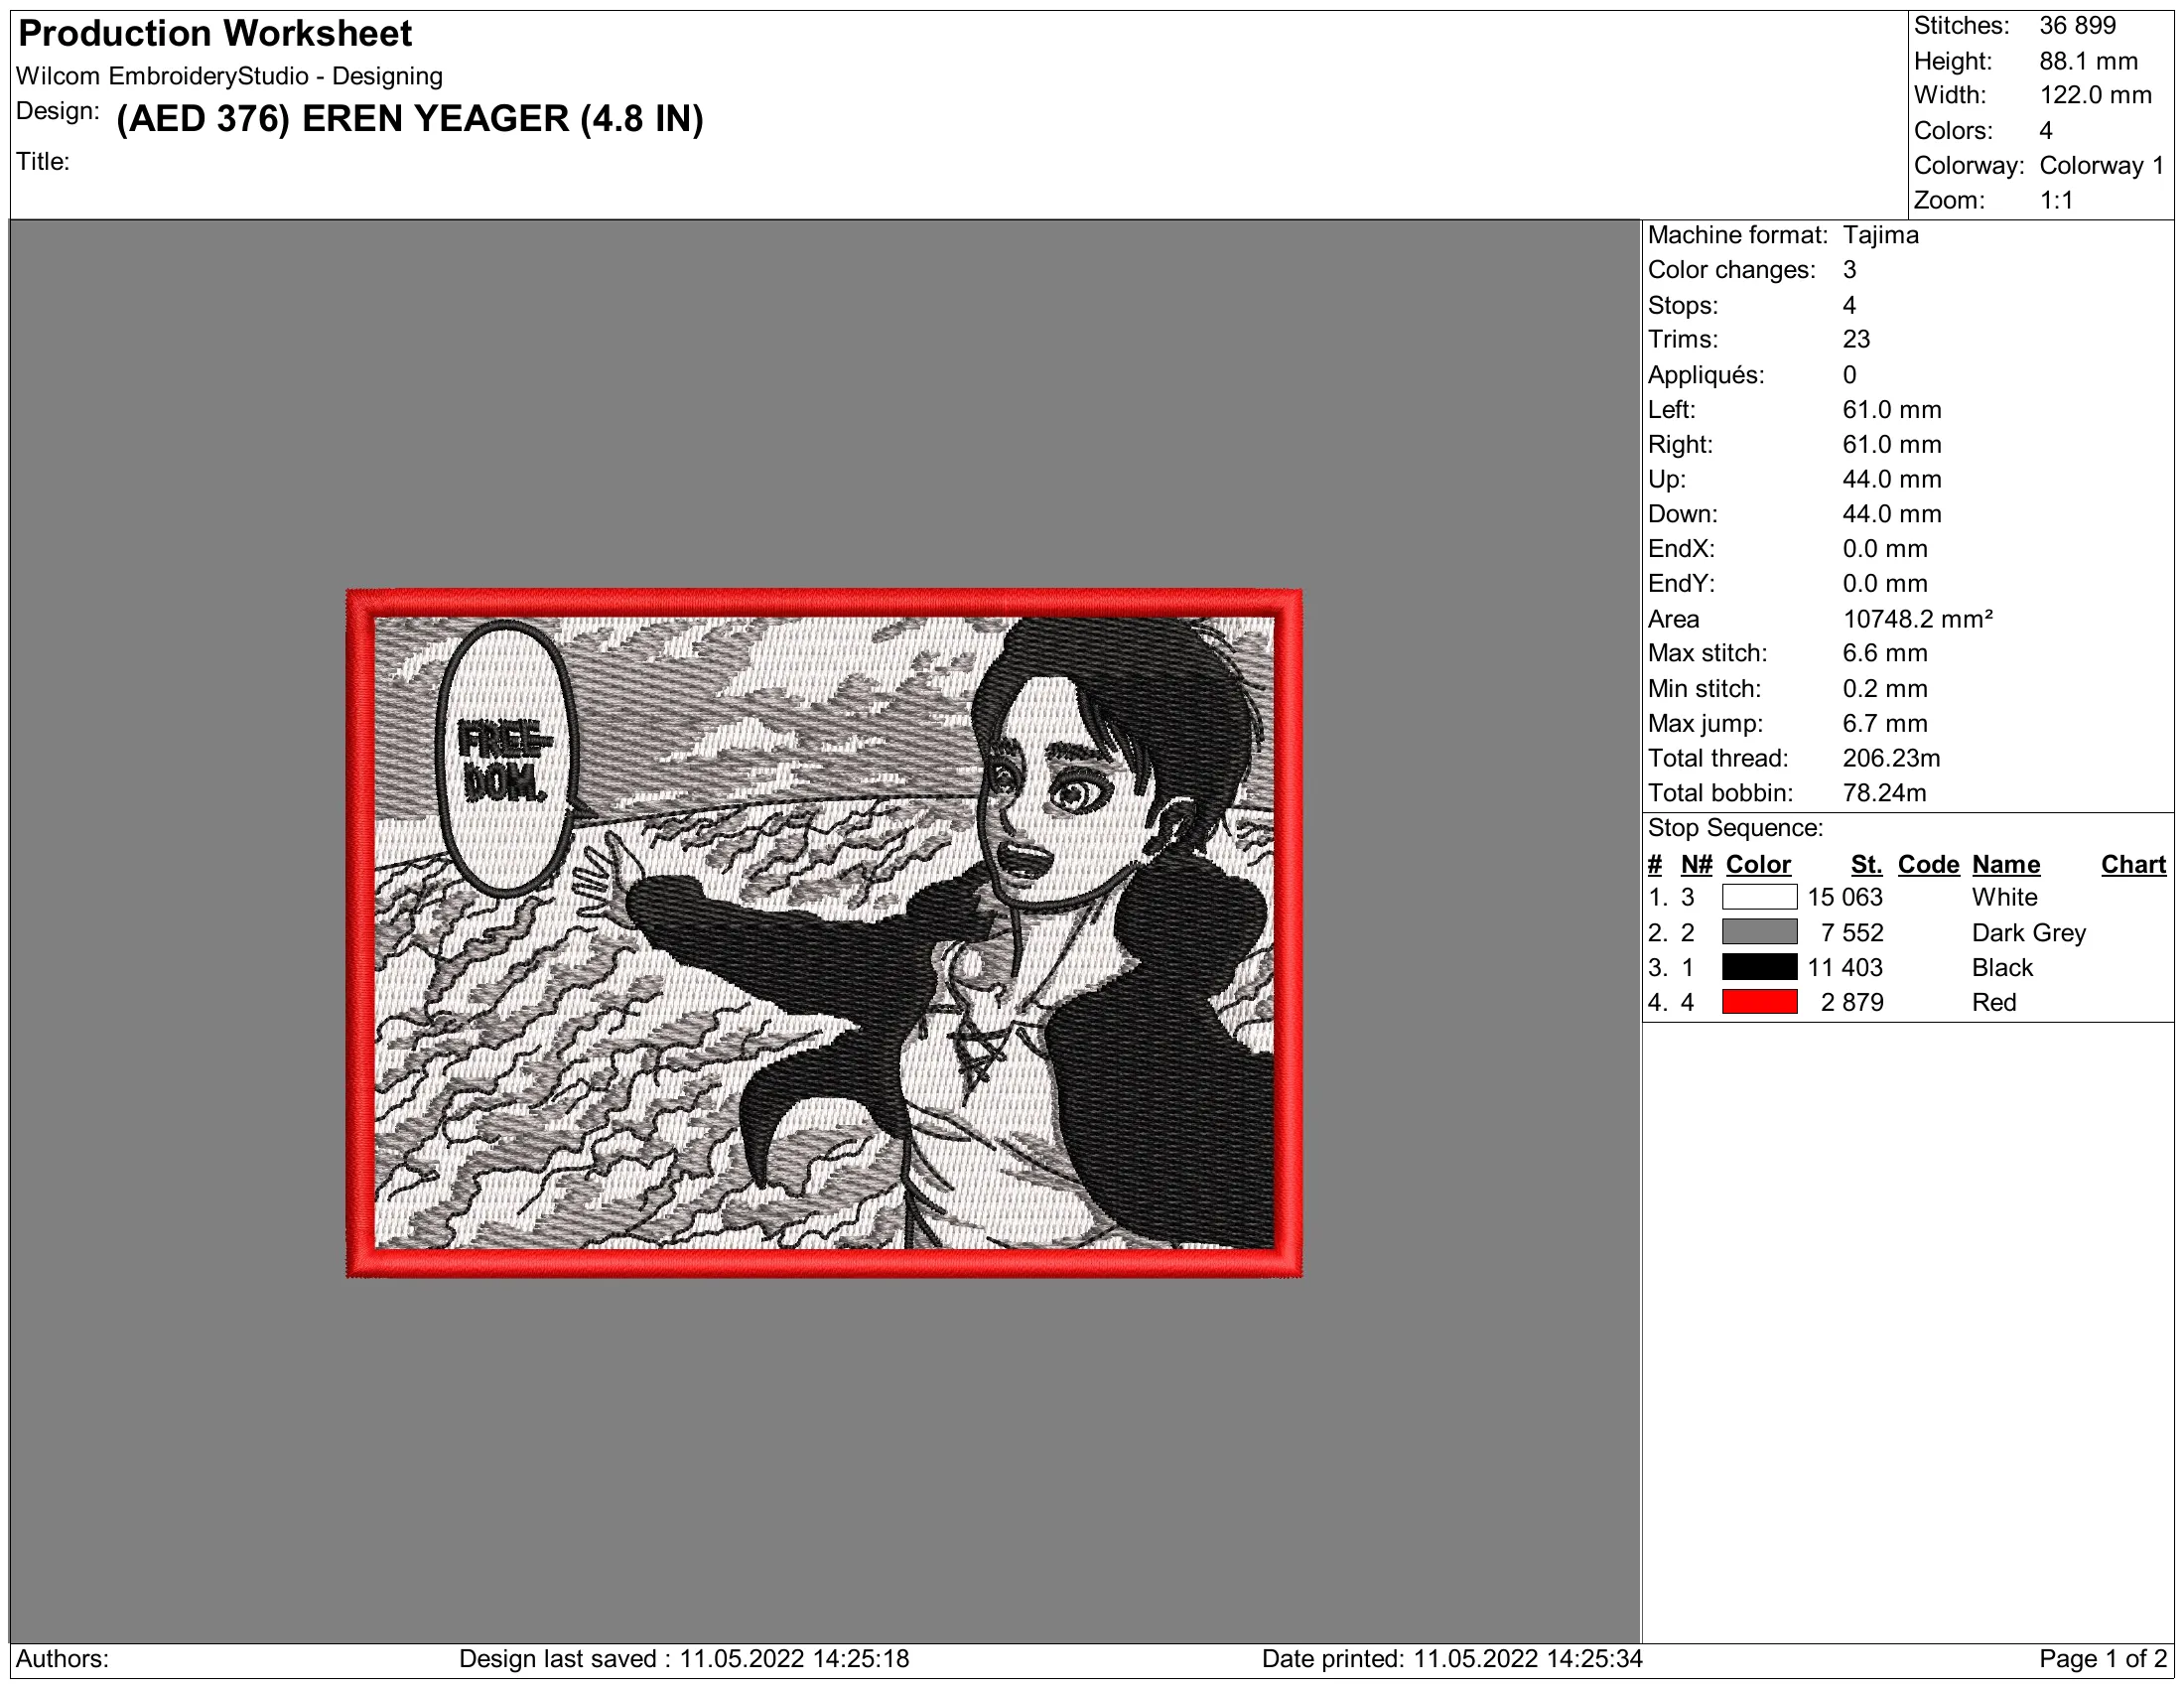Click the stitch count '11 403' for Black
The image size is (2184, 1688).
pos(1845,967)
